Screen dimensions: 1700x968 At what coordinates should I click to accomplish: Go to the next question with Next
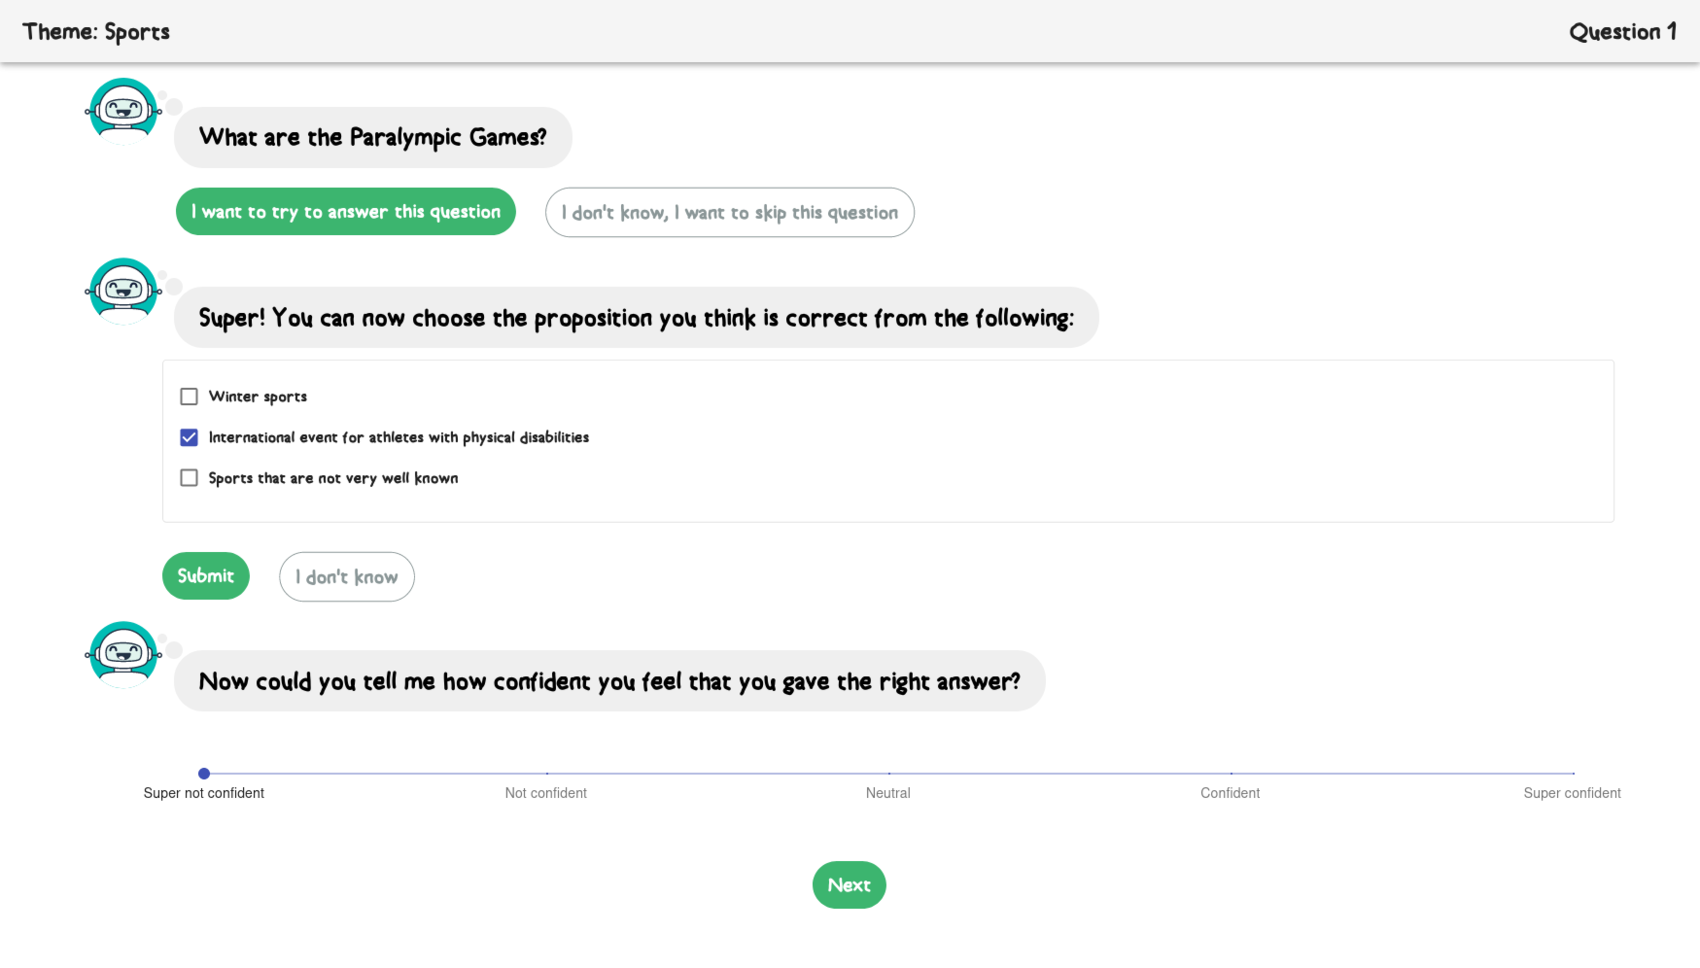[848, 885]
